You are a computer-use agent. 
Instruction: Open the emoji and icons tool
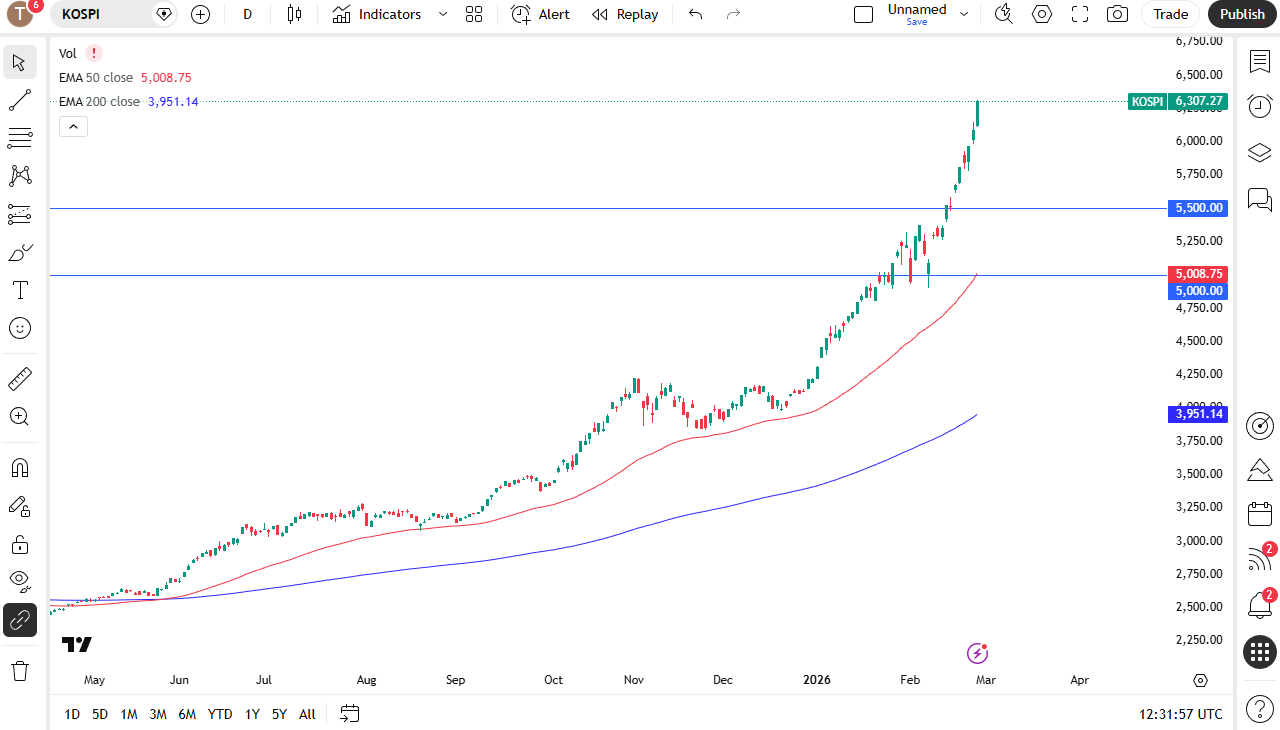pyautogui.click(x=20, y=328)
